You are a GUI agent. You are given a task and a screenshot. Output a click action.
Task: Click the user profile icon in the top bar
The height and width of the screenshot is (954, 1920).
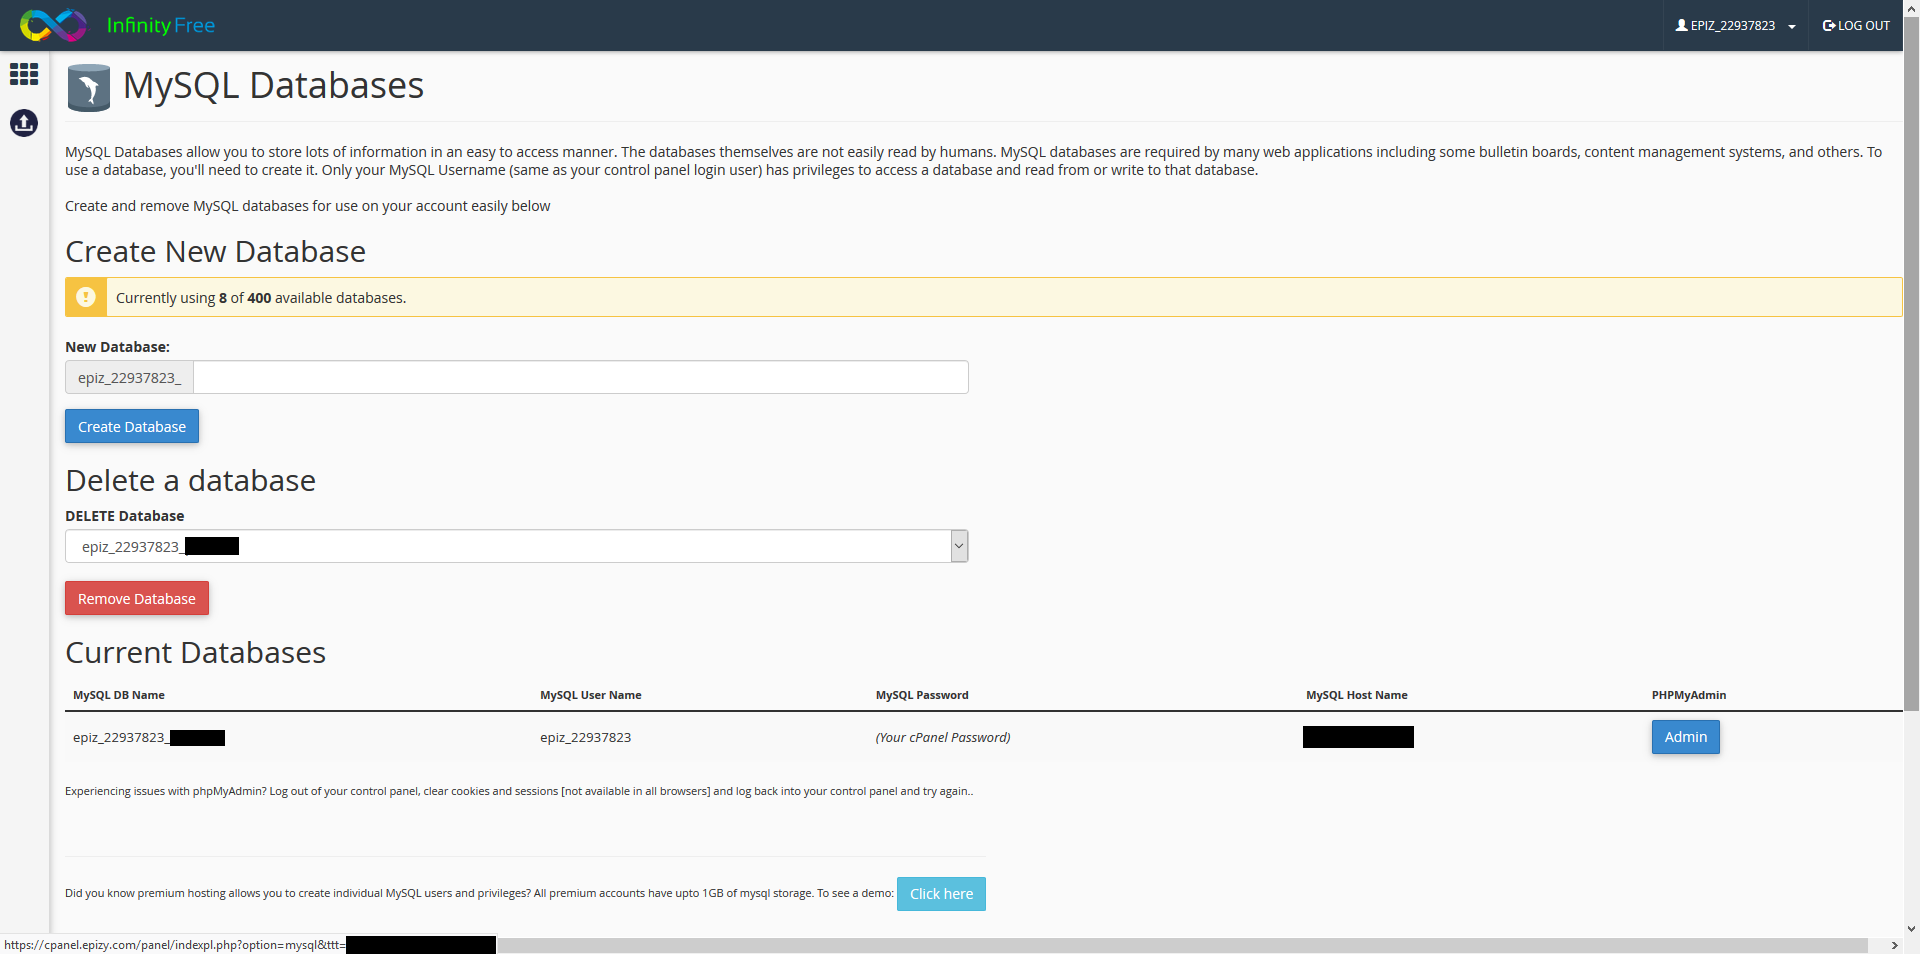(1681, 26)
